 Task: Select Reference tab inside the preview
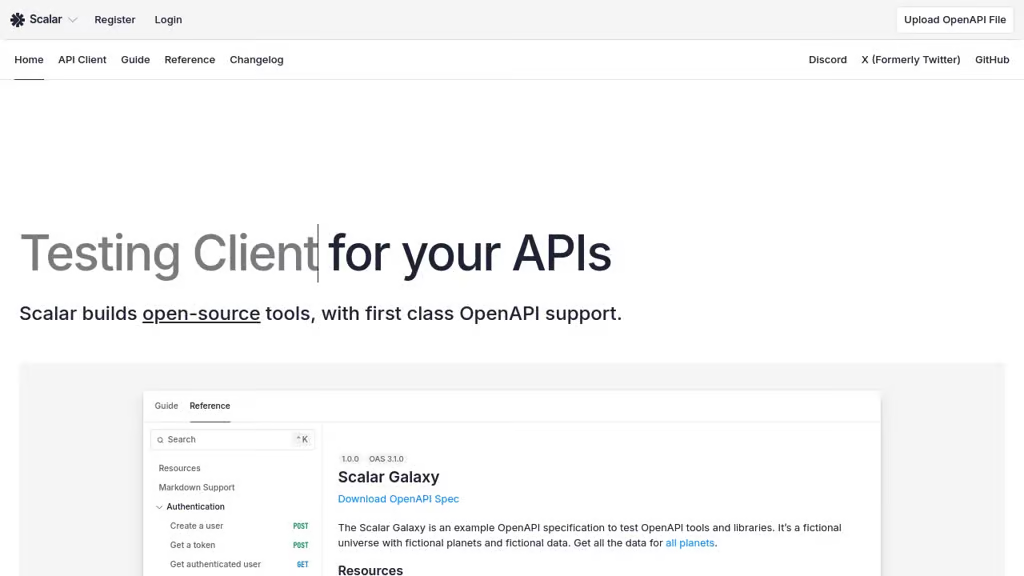[210, 406]
